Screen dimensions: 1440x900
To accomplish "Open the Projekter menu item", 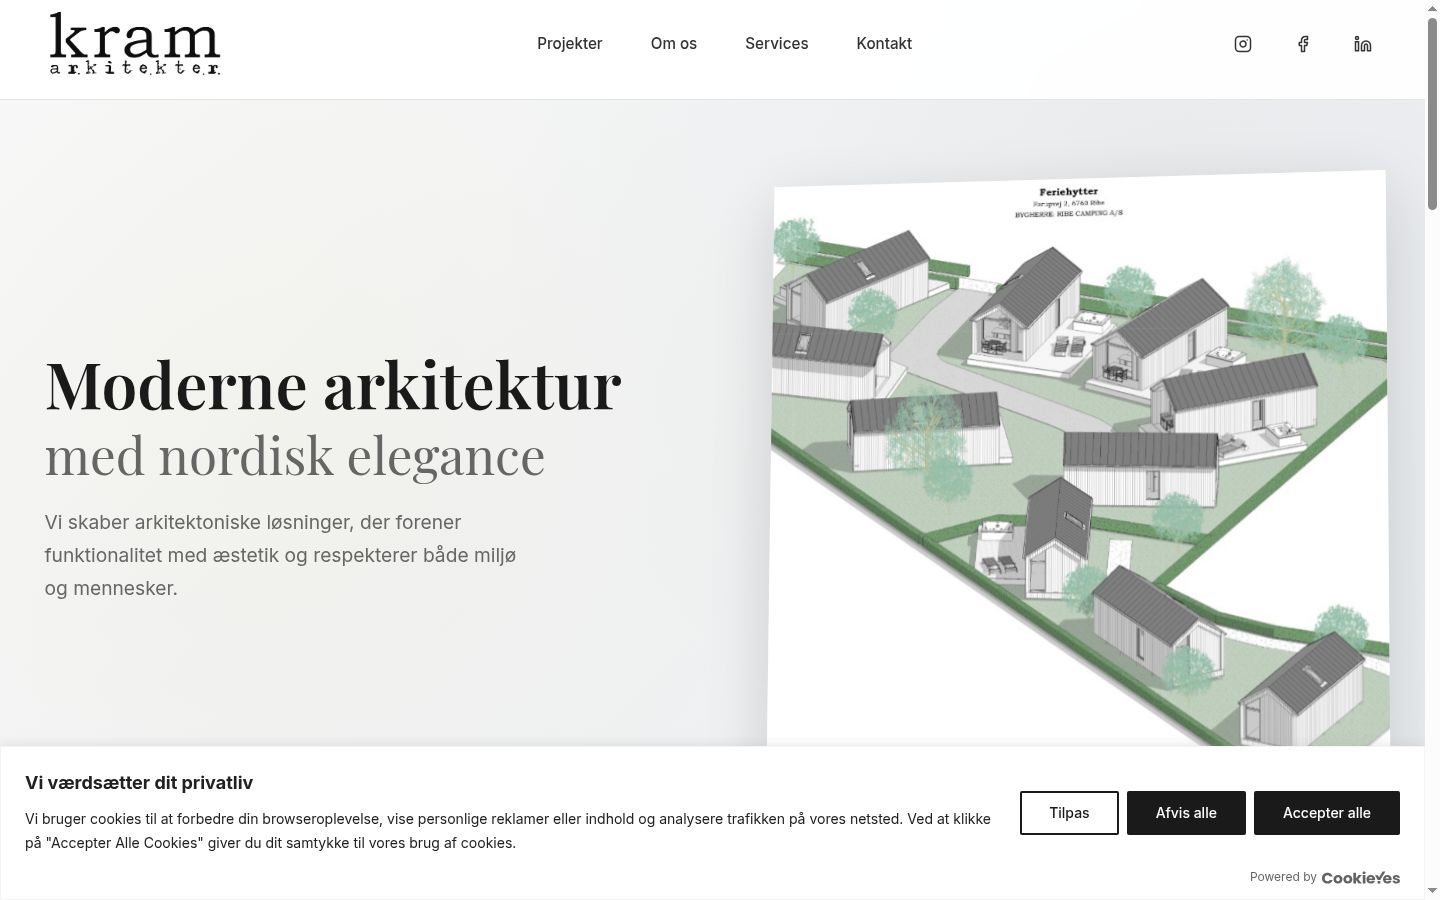I will coord(570,44).
